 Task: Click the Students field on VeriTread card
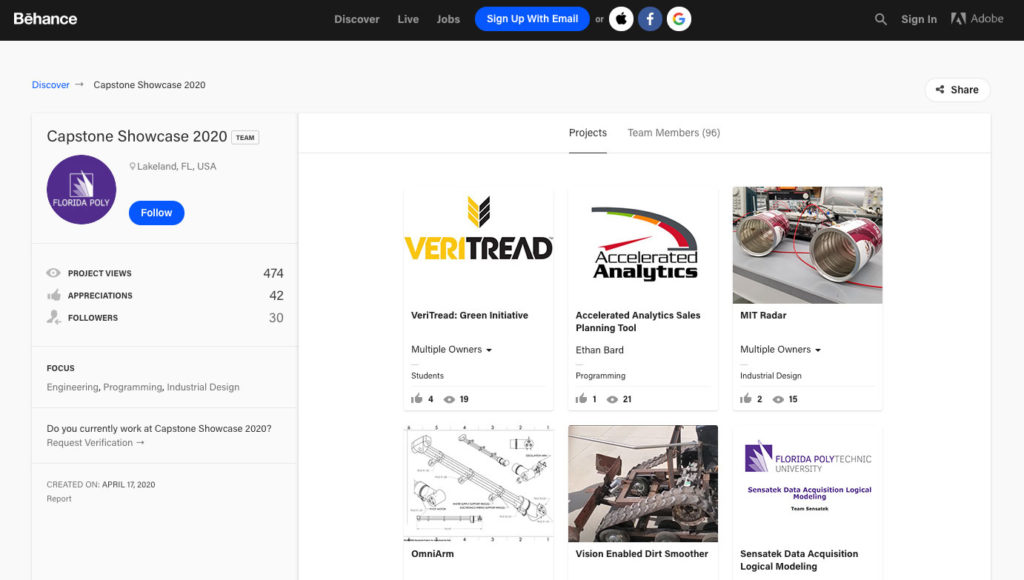(427, 376)
